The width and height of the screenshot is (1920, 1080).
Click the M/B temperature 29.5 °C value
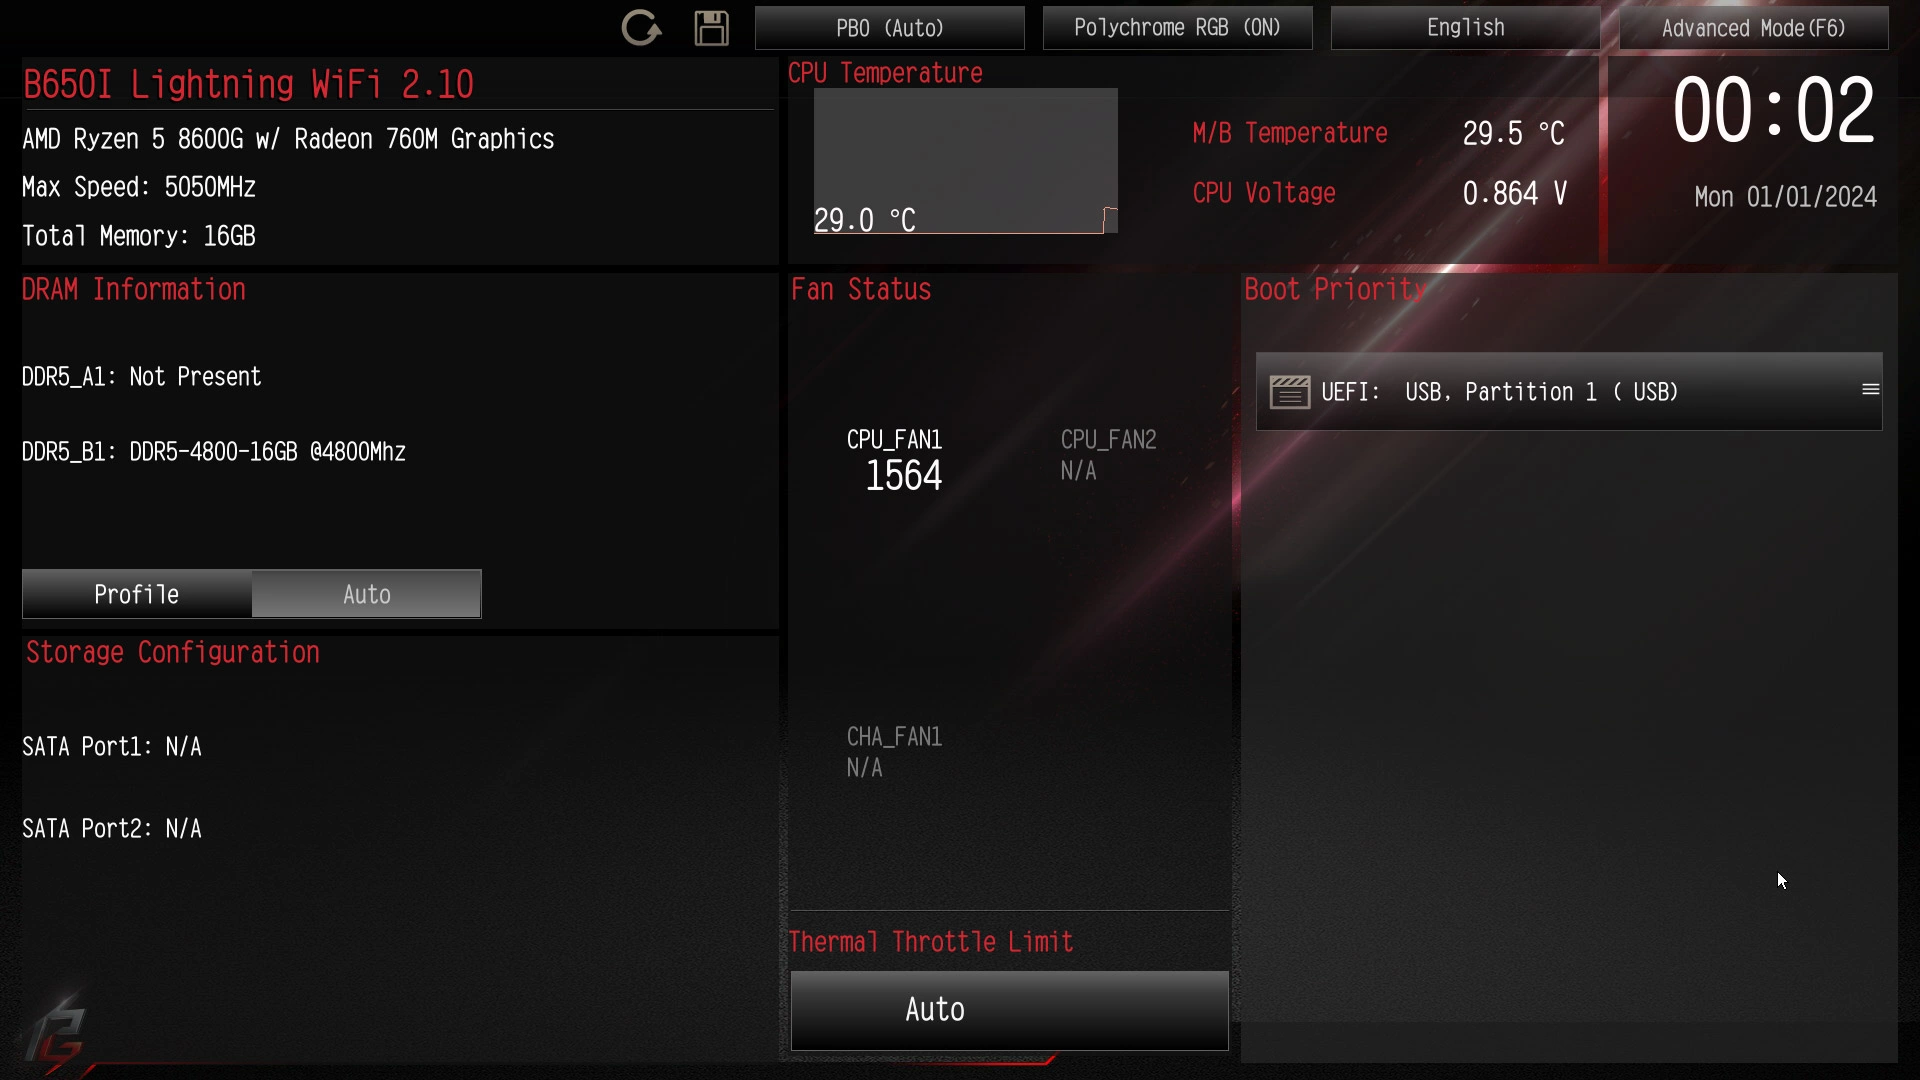(x=1513, y=133)
